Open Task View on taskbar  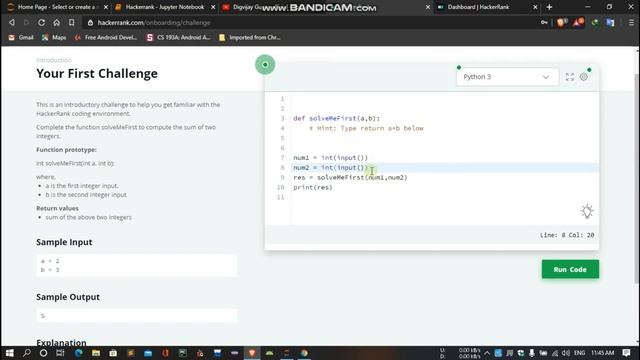pos(60,353)
